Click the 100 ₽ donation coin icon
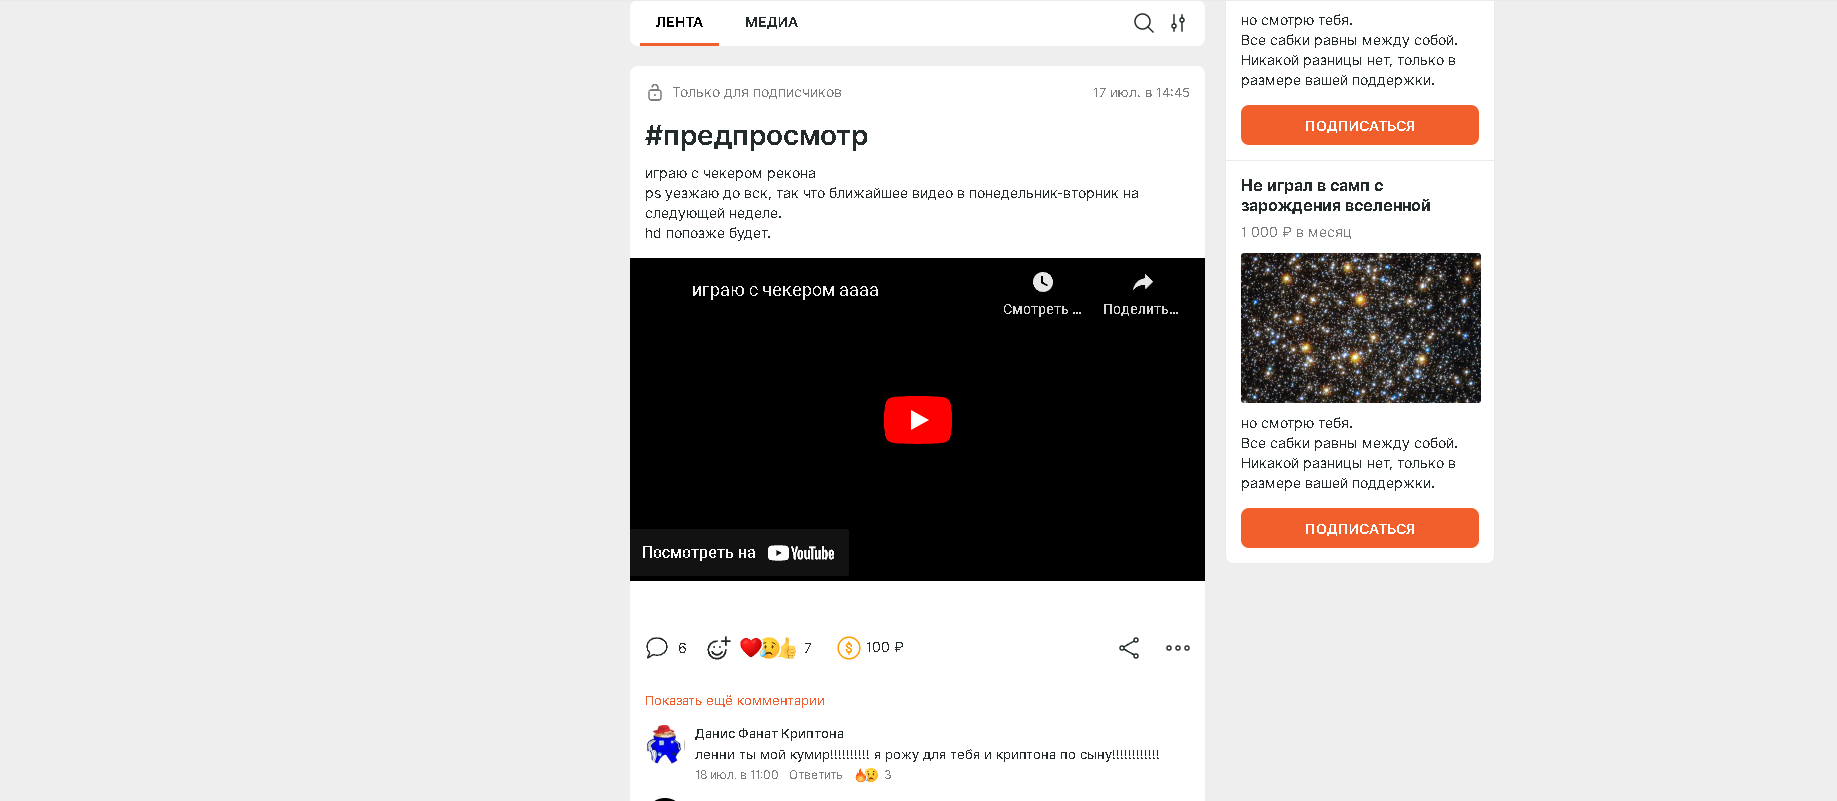Image resolution: width=1837 pixels, height=801 pixels. pos(848,648)
